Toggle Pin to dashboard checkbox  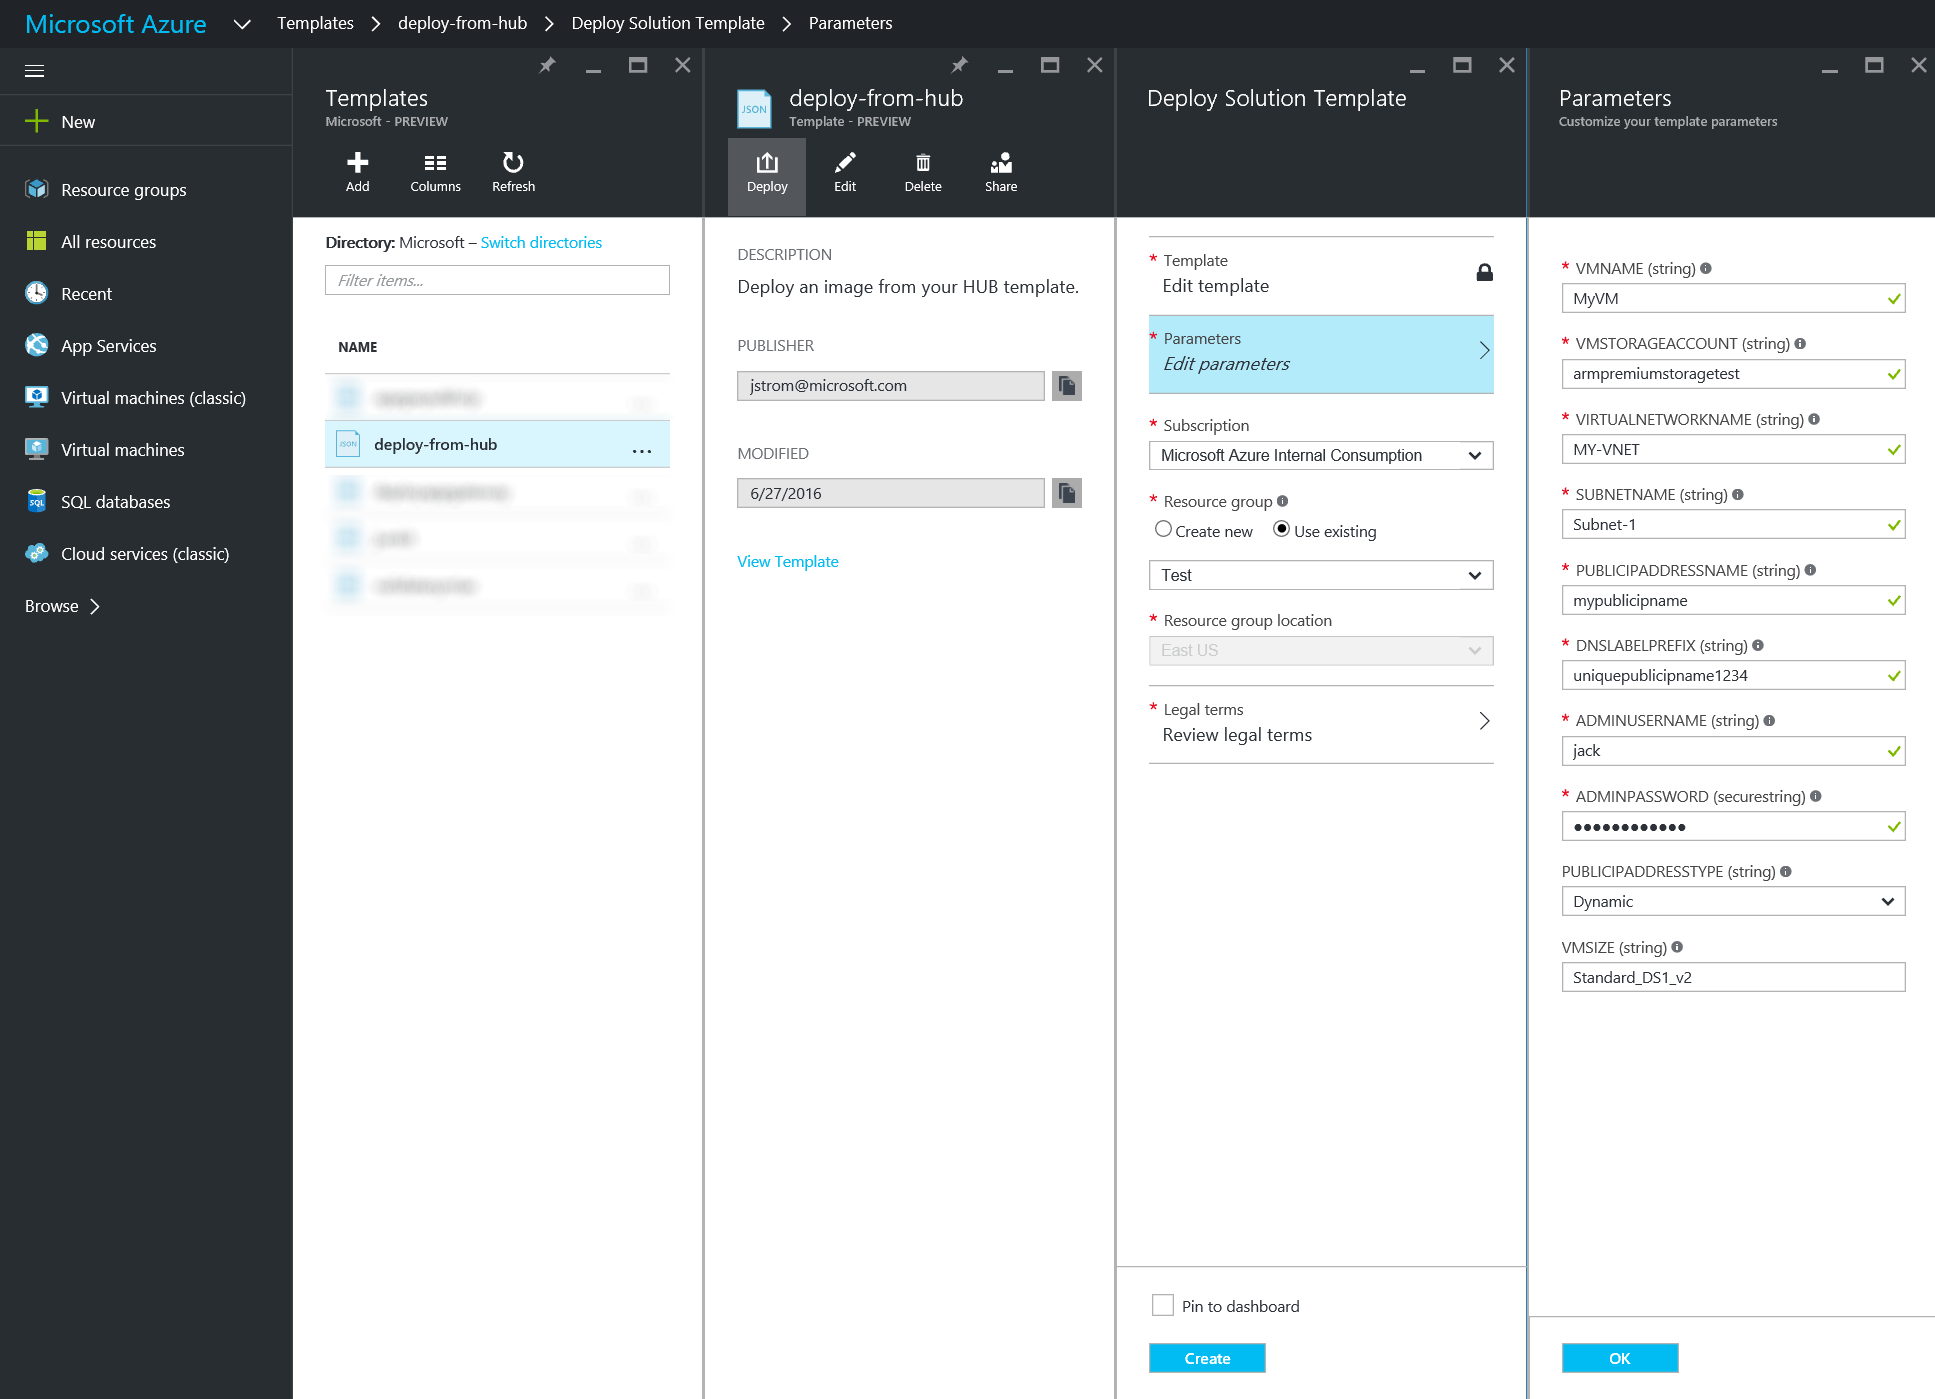[1164, 1306]
